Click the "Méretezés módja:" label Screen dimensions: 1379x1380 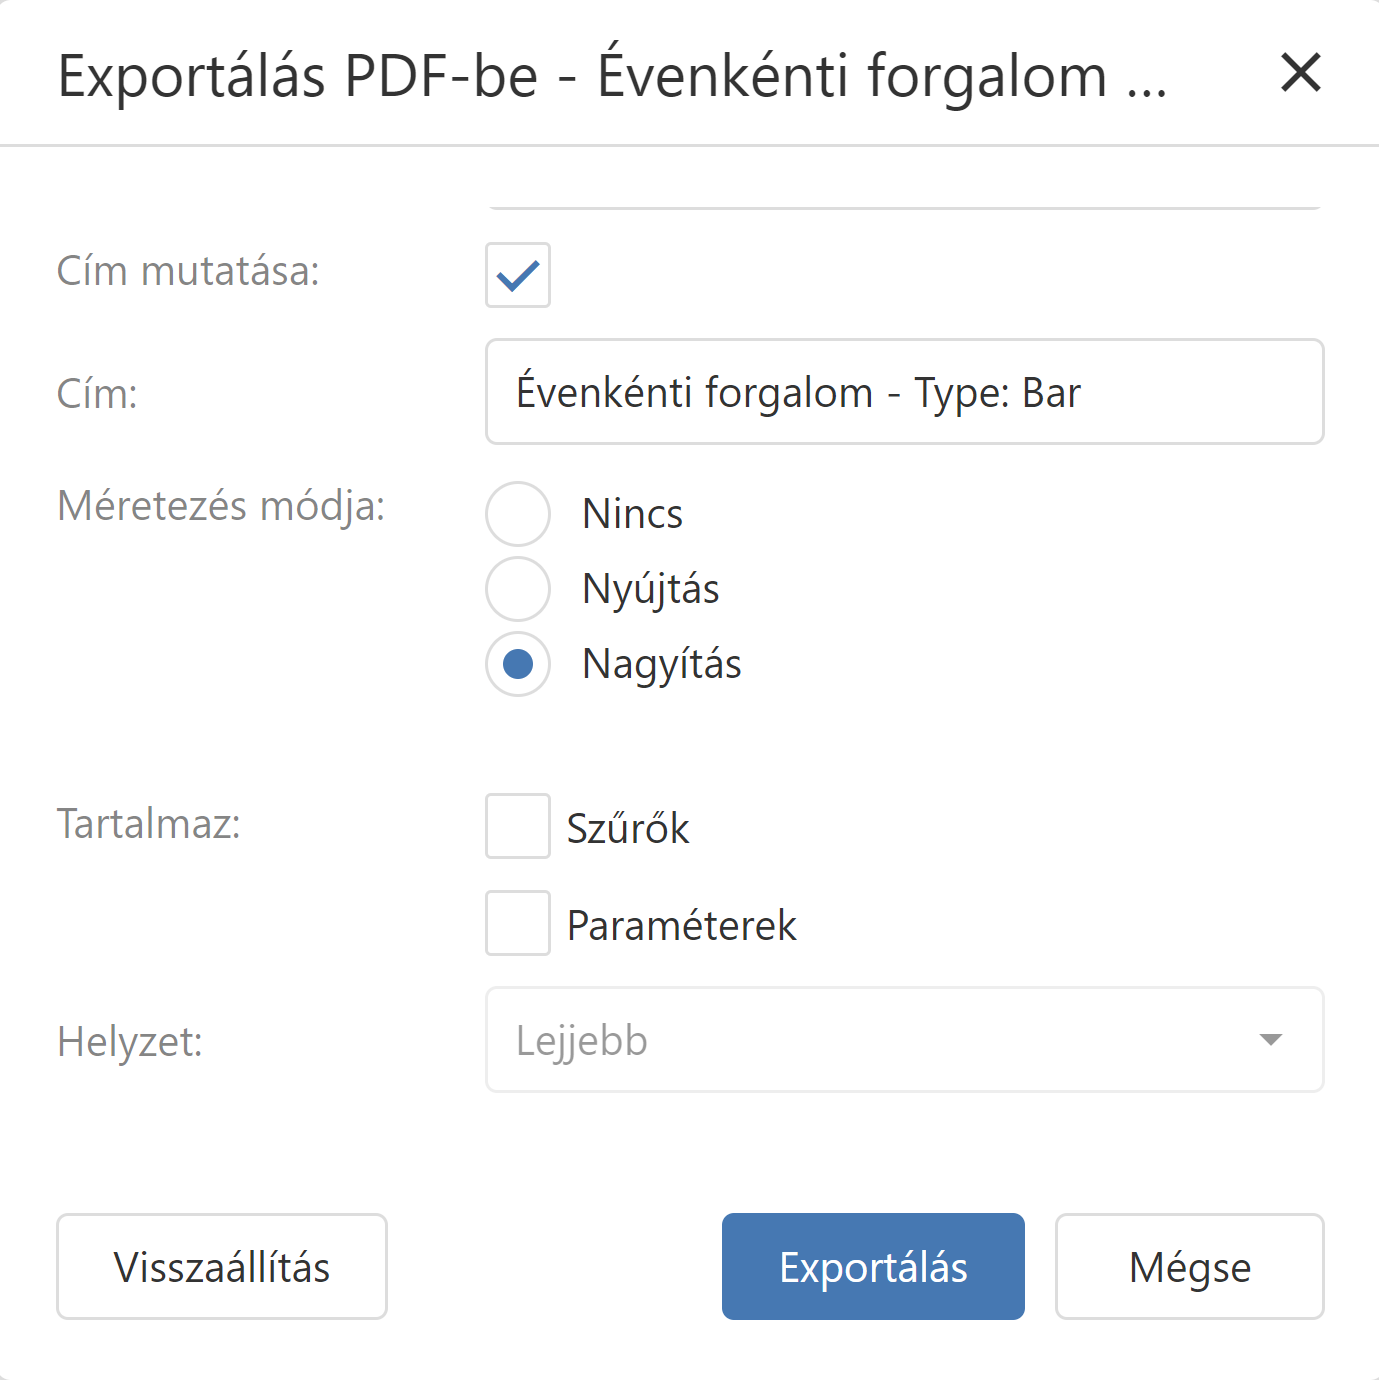pyautogui.click(x=221, y=506)
